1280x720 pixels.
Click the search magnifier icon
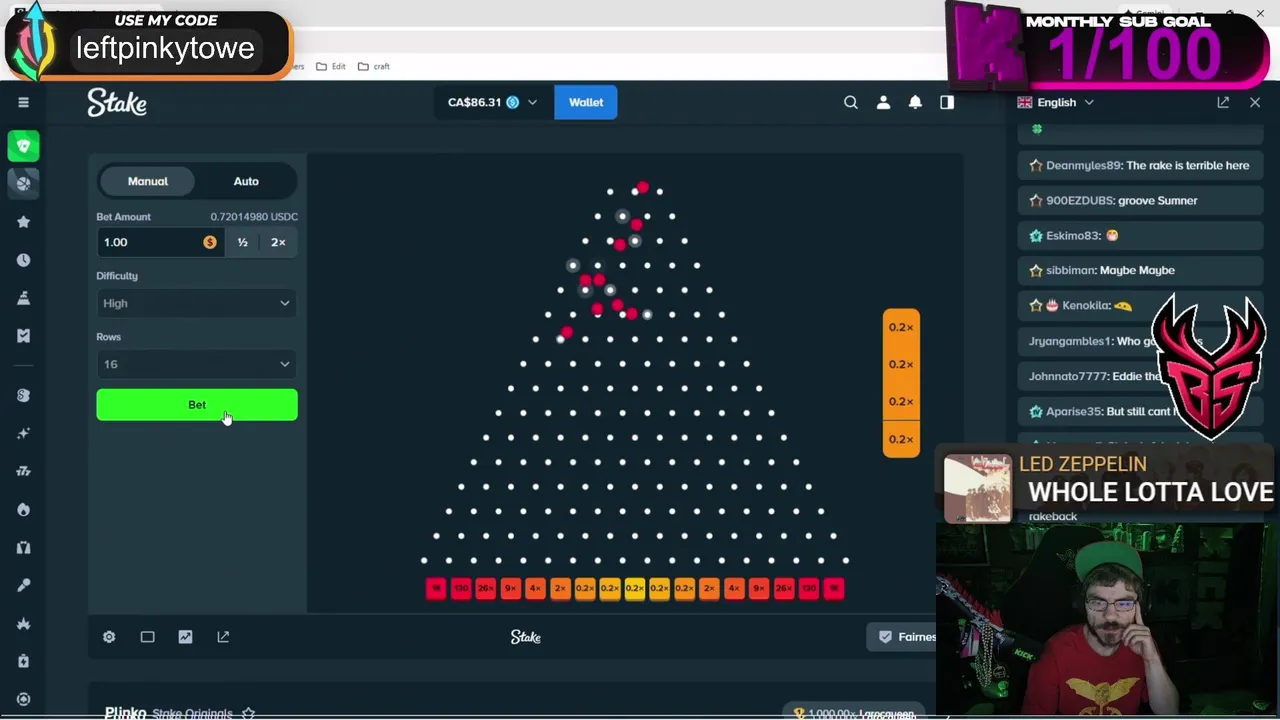tap(851, 102)
